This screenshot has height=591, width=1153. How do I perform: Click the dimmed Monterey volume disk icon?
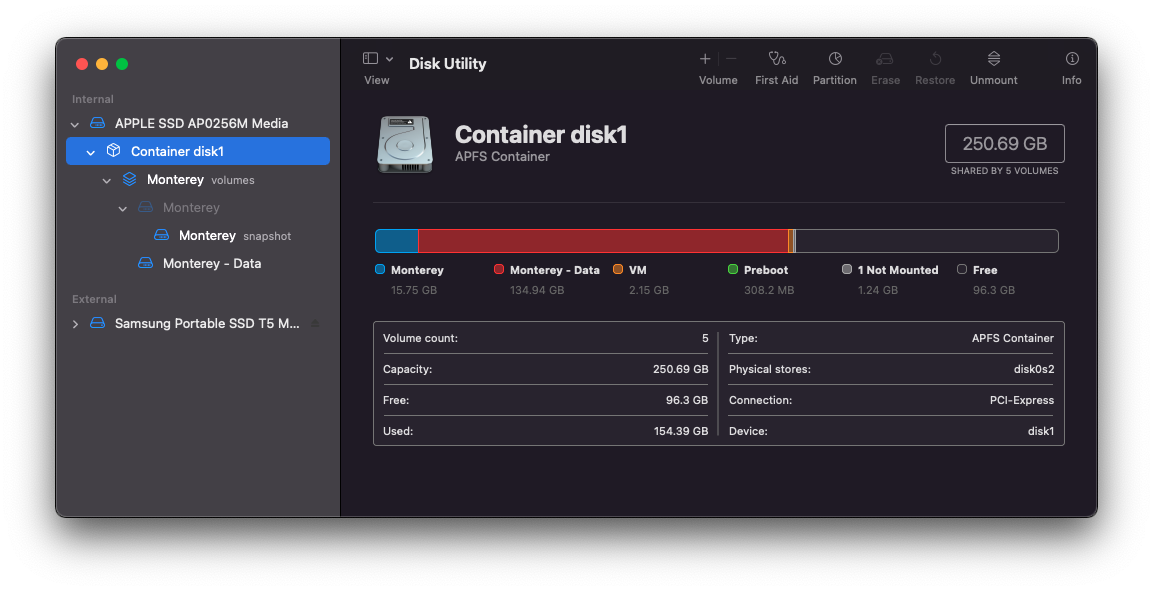(146, 207)
